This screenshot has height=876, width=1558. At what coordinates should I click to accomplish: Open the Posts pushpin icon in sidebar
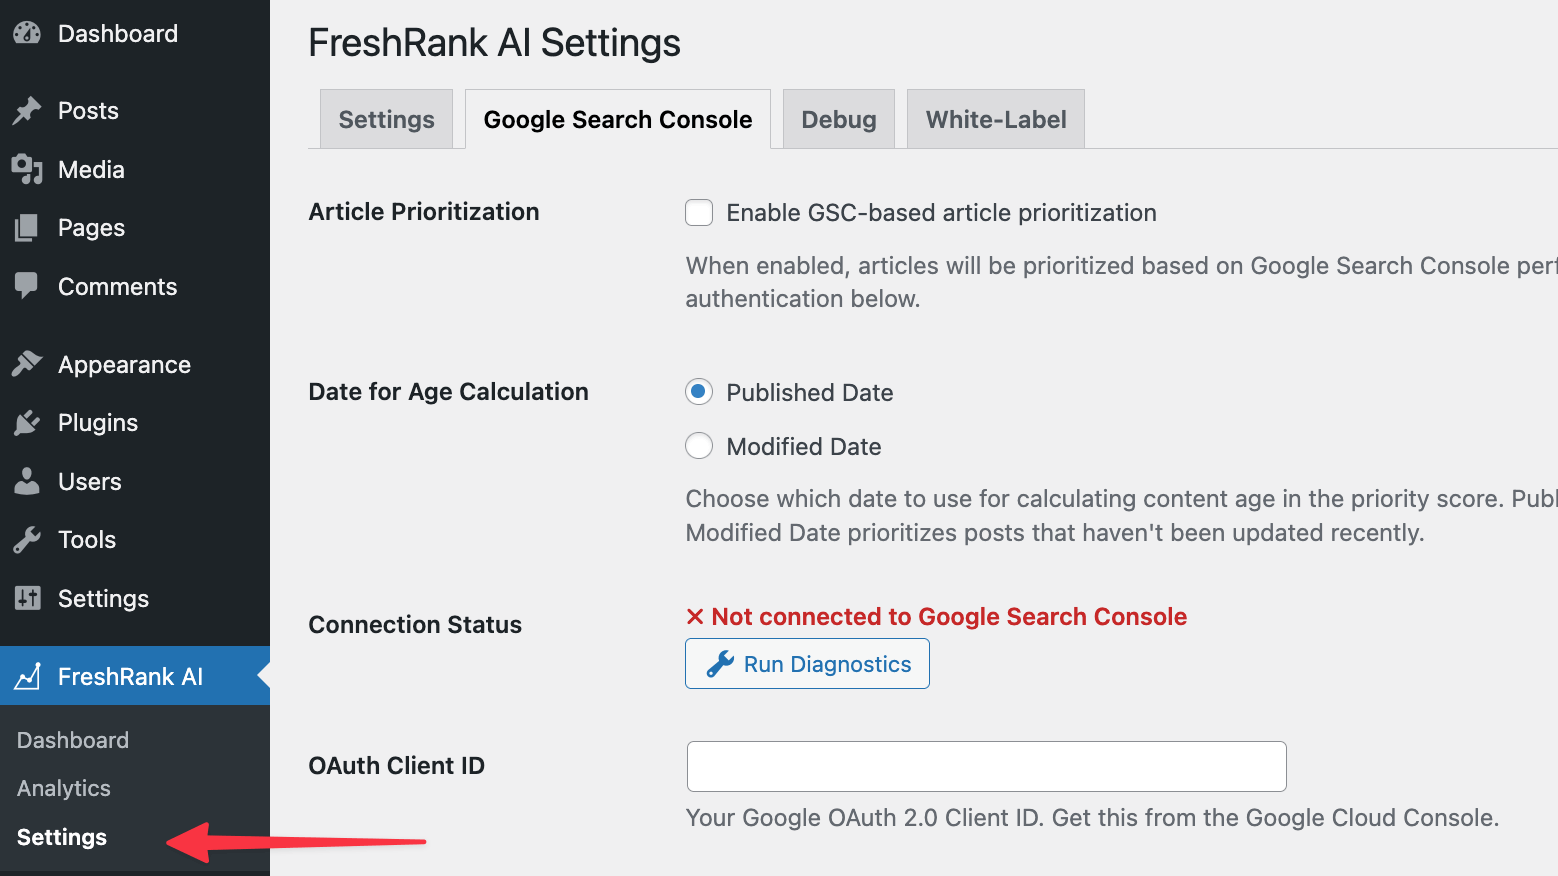click(x=28, y=110)
